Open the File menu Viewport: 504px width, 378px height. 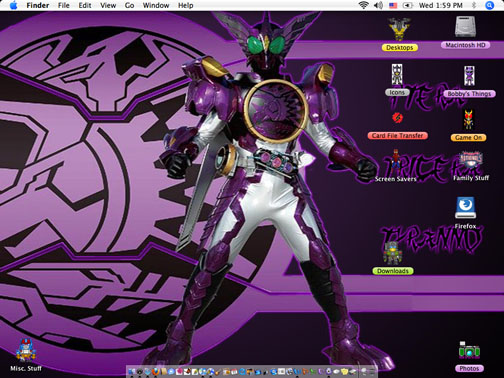tap(63, 5)
